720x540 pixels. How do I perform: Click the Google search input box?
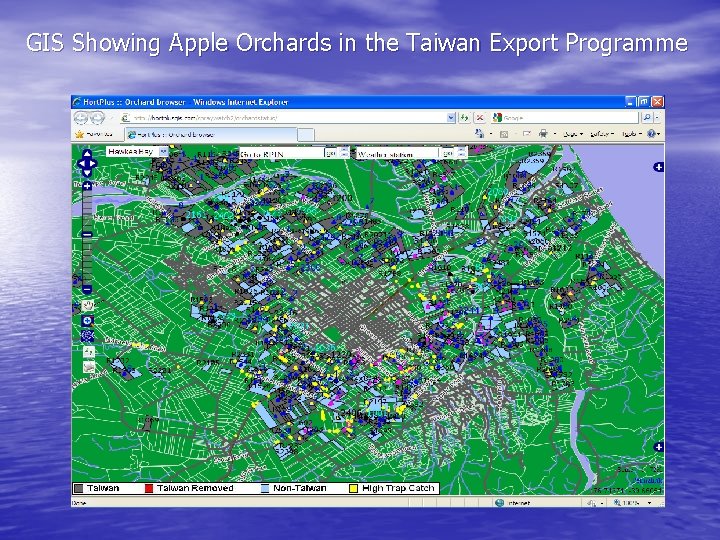[565, 118]
